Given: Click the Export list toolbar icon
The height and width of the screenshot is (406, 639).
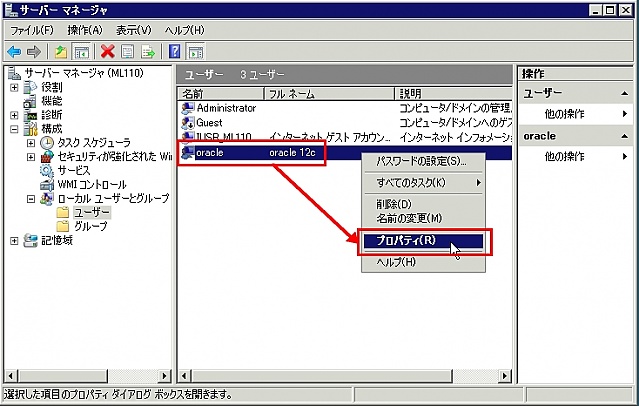Looking at the screenshot, I should (148, 52).
